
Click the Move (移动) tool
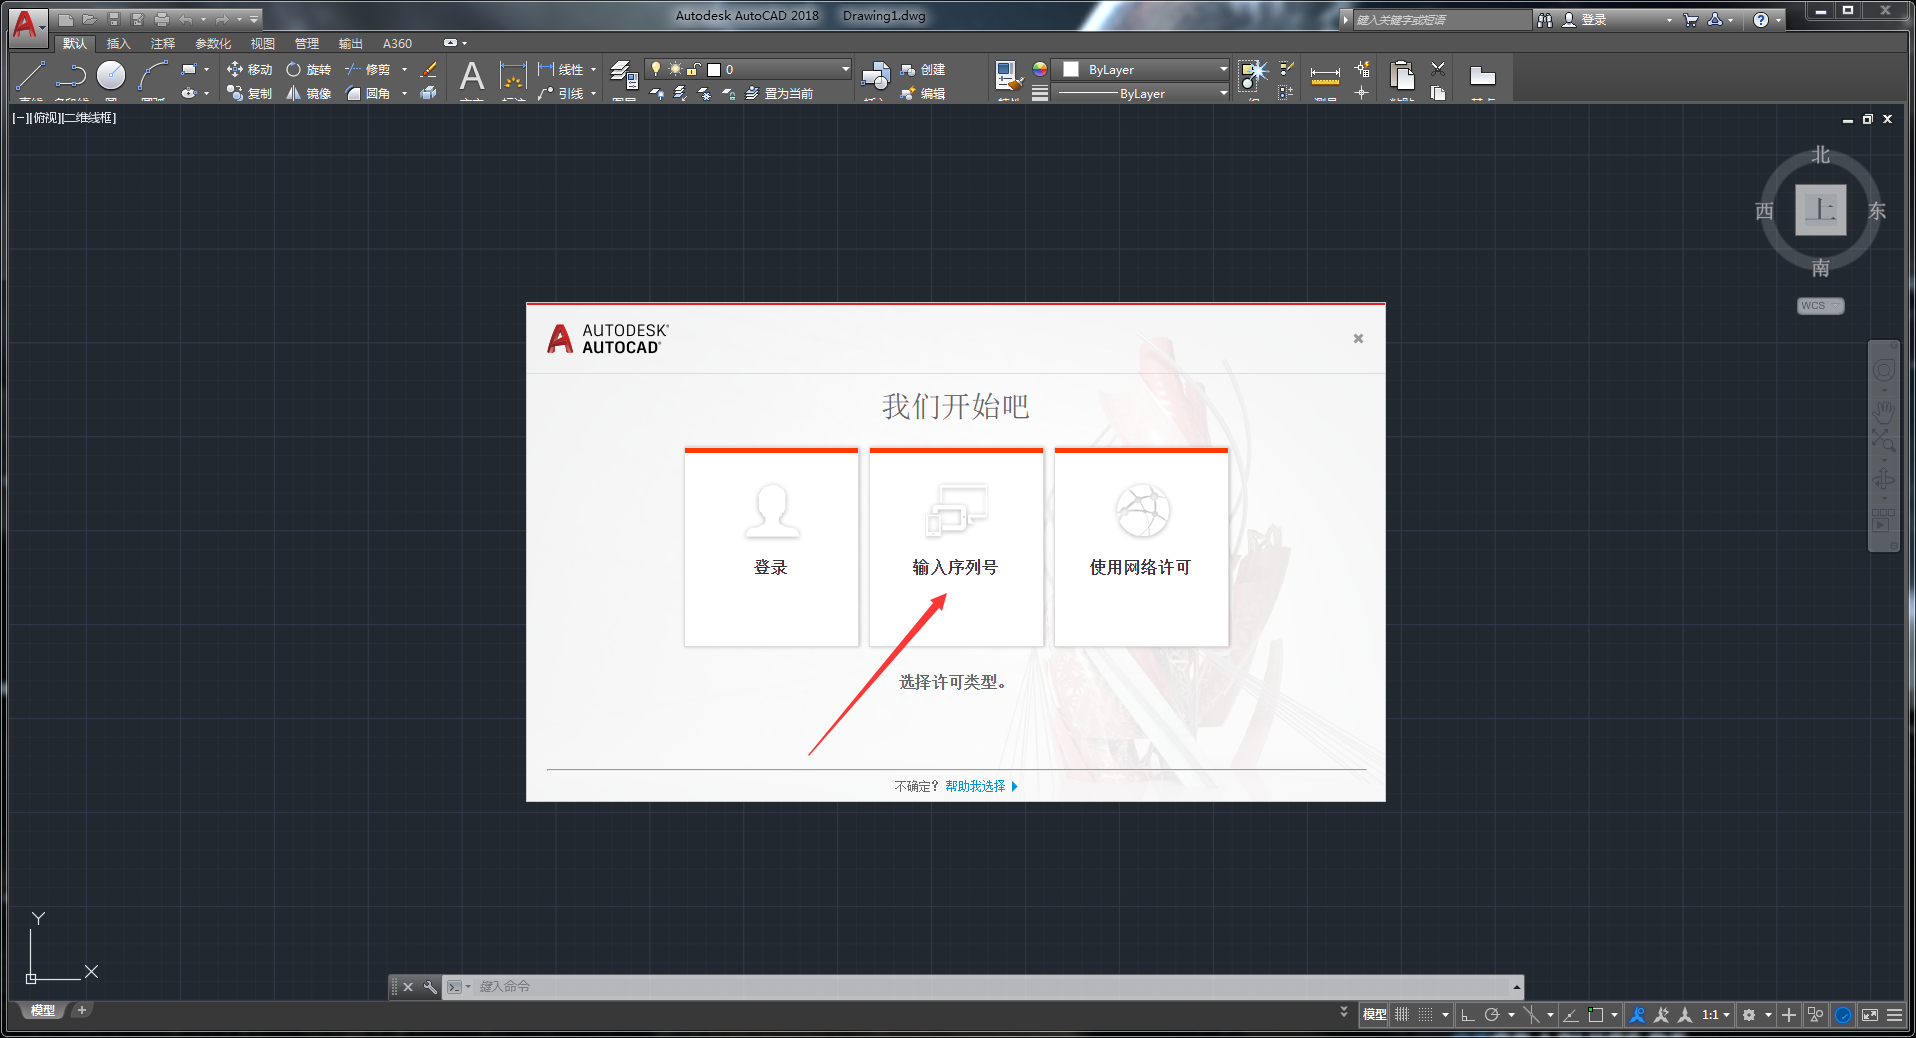point(249,69)
